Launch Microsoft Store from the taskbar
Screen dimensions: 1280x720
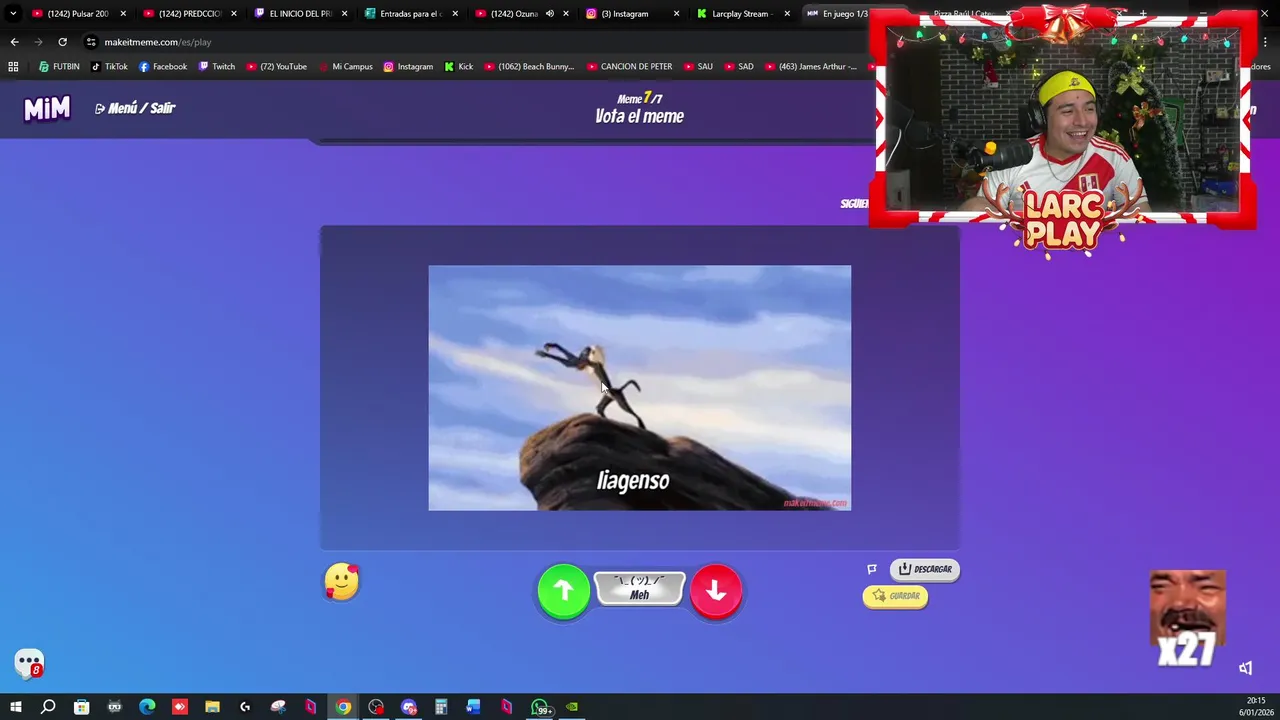click(81, 707)
